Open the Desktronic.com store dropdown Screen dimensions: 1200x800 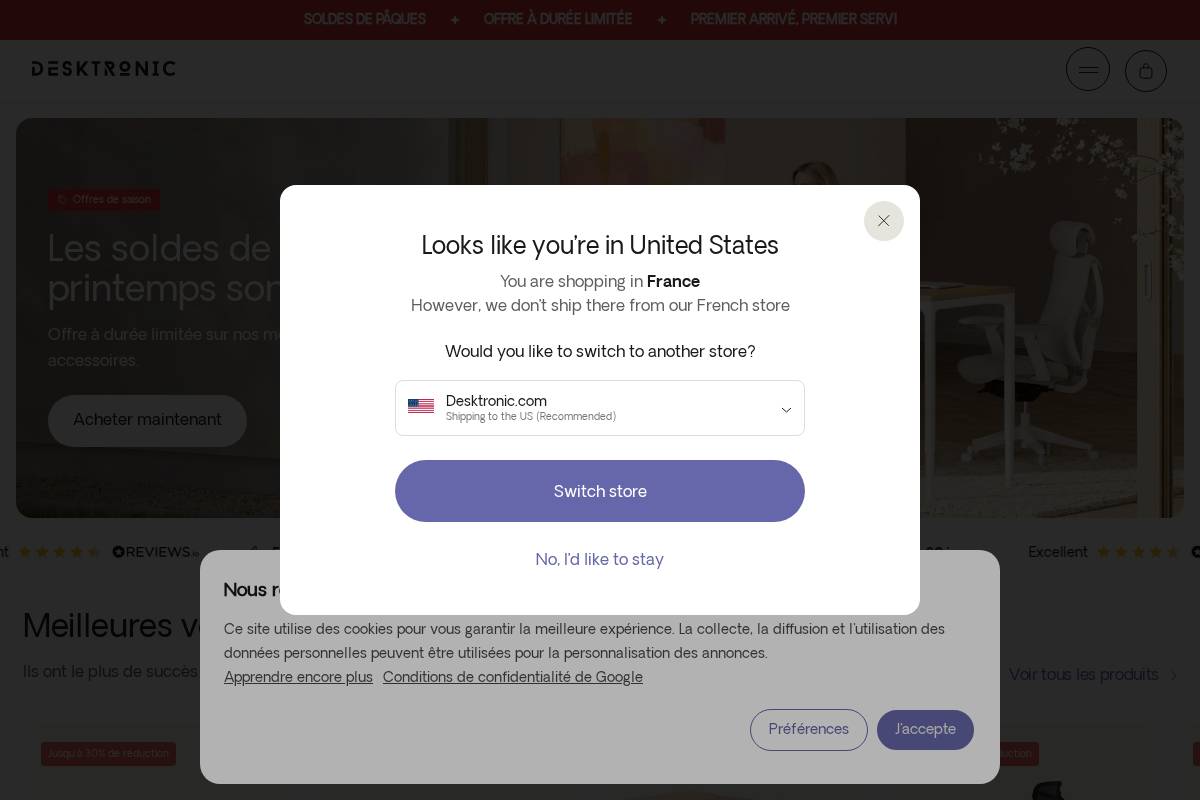600,408
